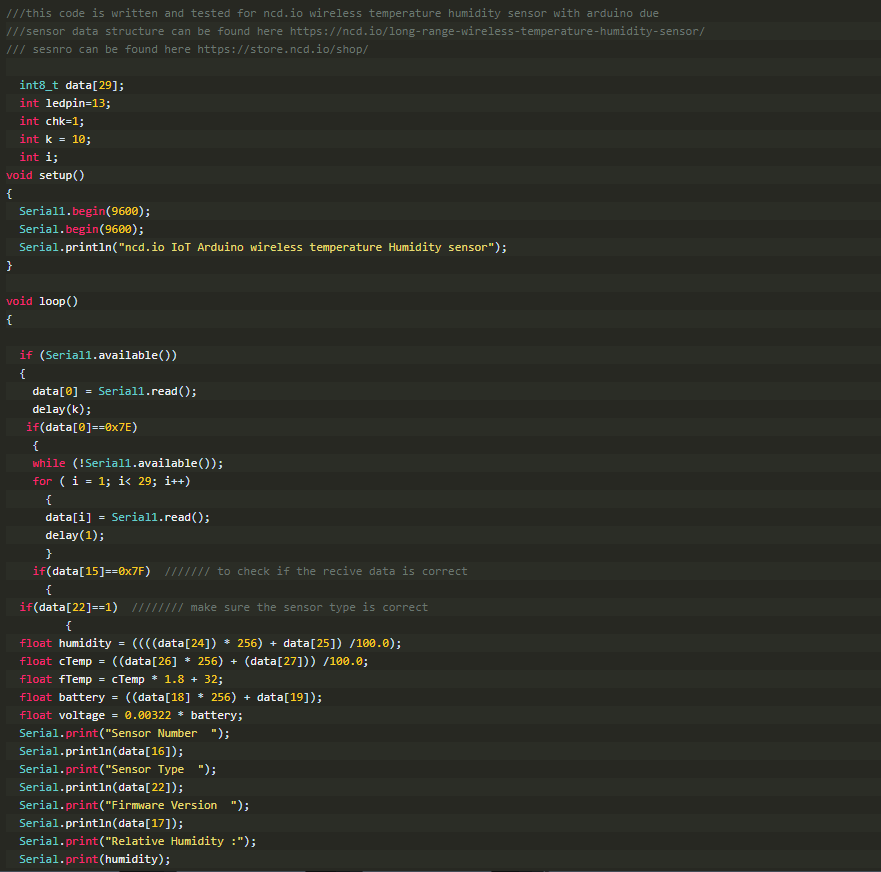This screenshot has height=872, width=881.
Task: Click the while (!Serial1.available()) line
Action: tap(128, 463)
